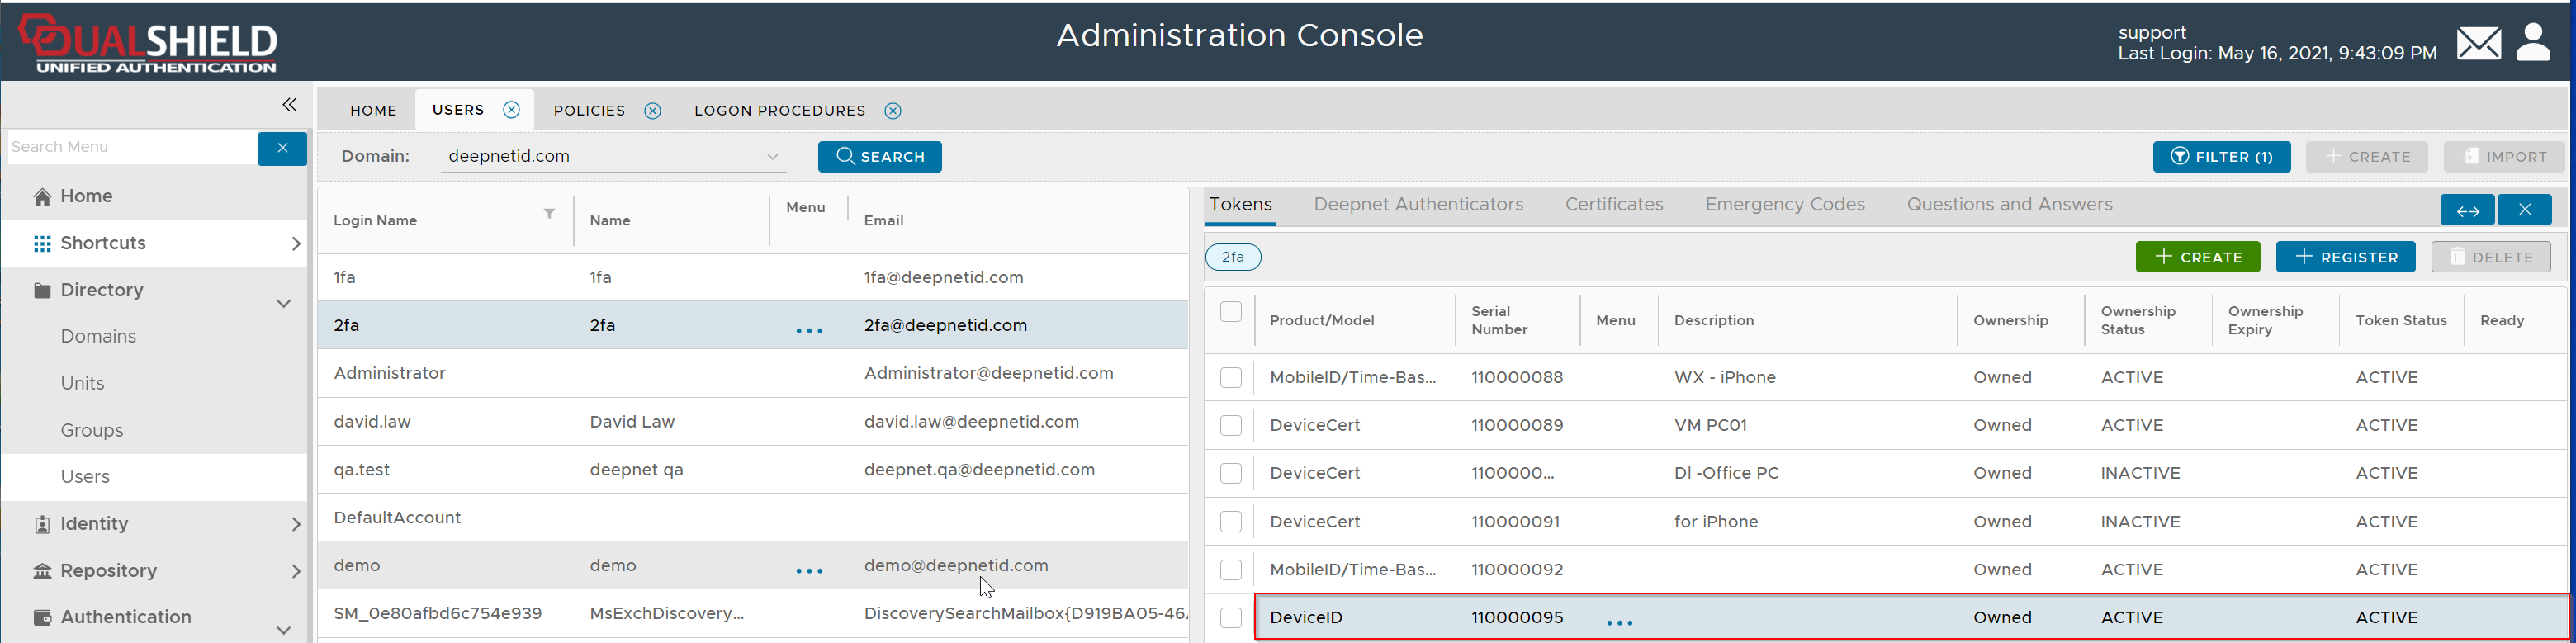Open the three-dot menu for user 2fa
The height and width of the screenshot is (643, 2576).
coord(809,330)
